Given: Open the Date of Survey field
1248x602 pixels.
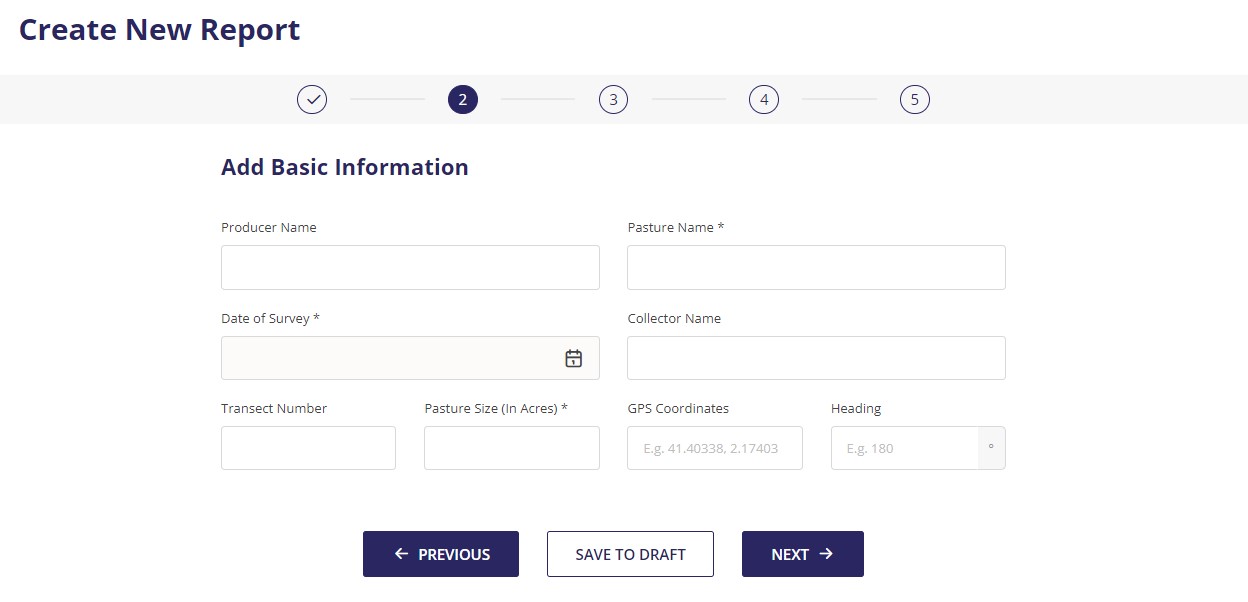Looking at the screenshot, I should pyautogui.click(x=390, y=358).
